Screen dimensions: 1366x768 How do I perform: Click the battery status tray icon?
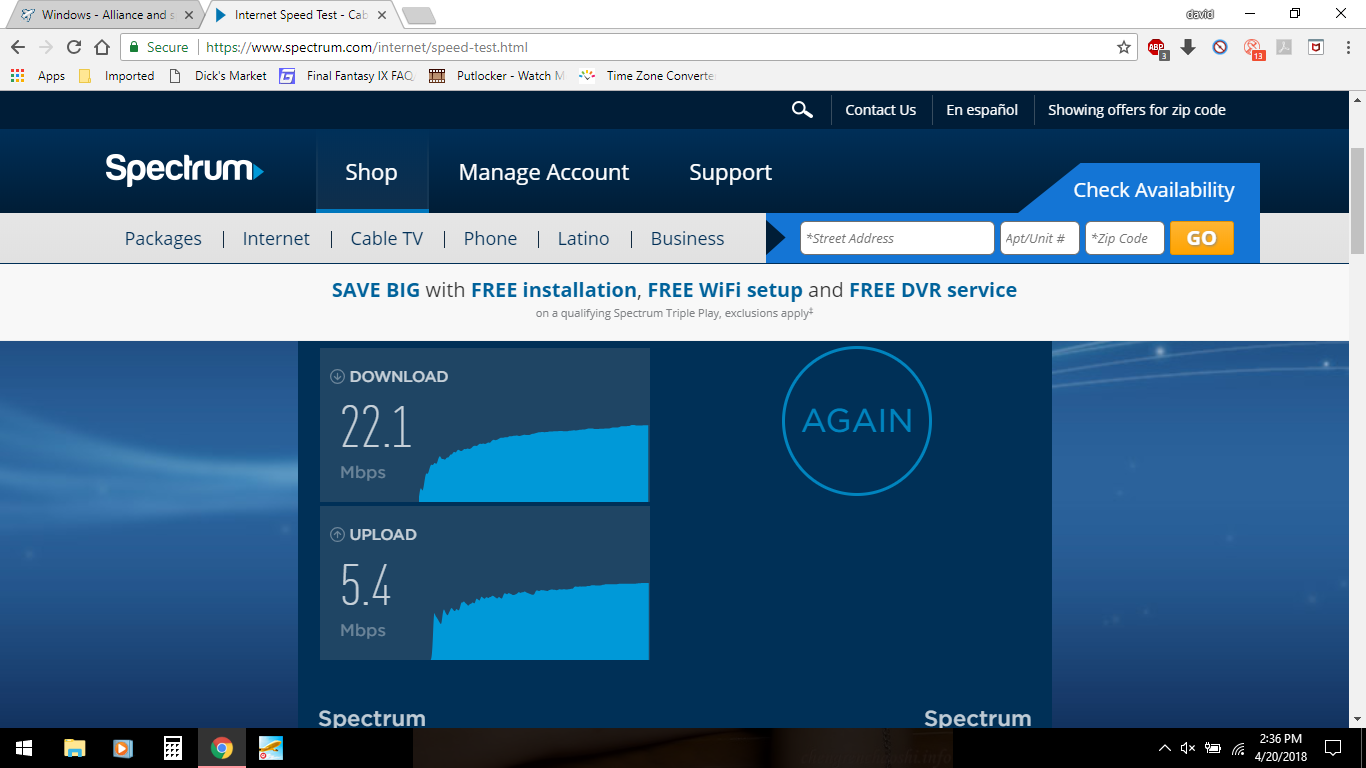pyautogui.click(x=1213, y=748)
